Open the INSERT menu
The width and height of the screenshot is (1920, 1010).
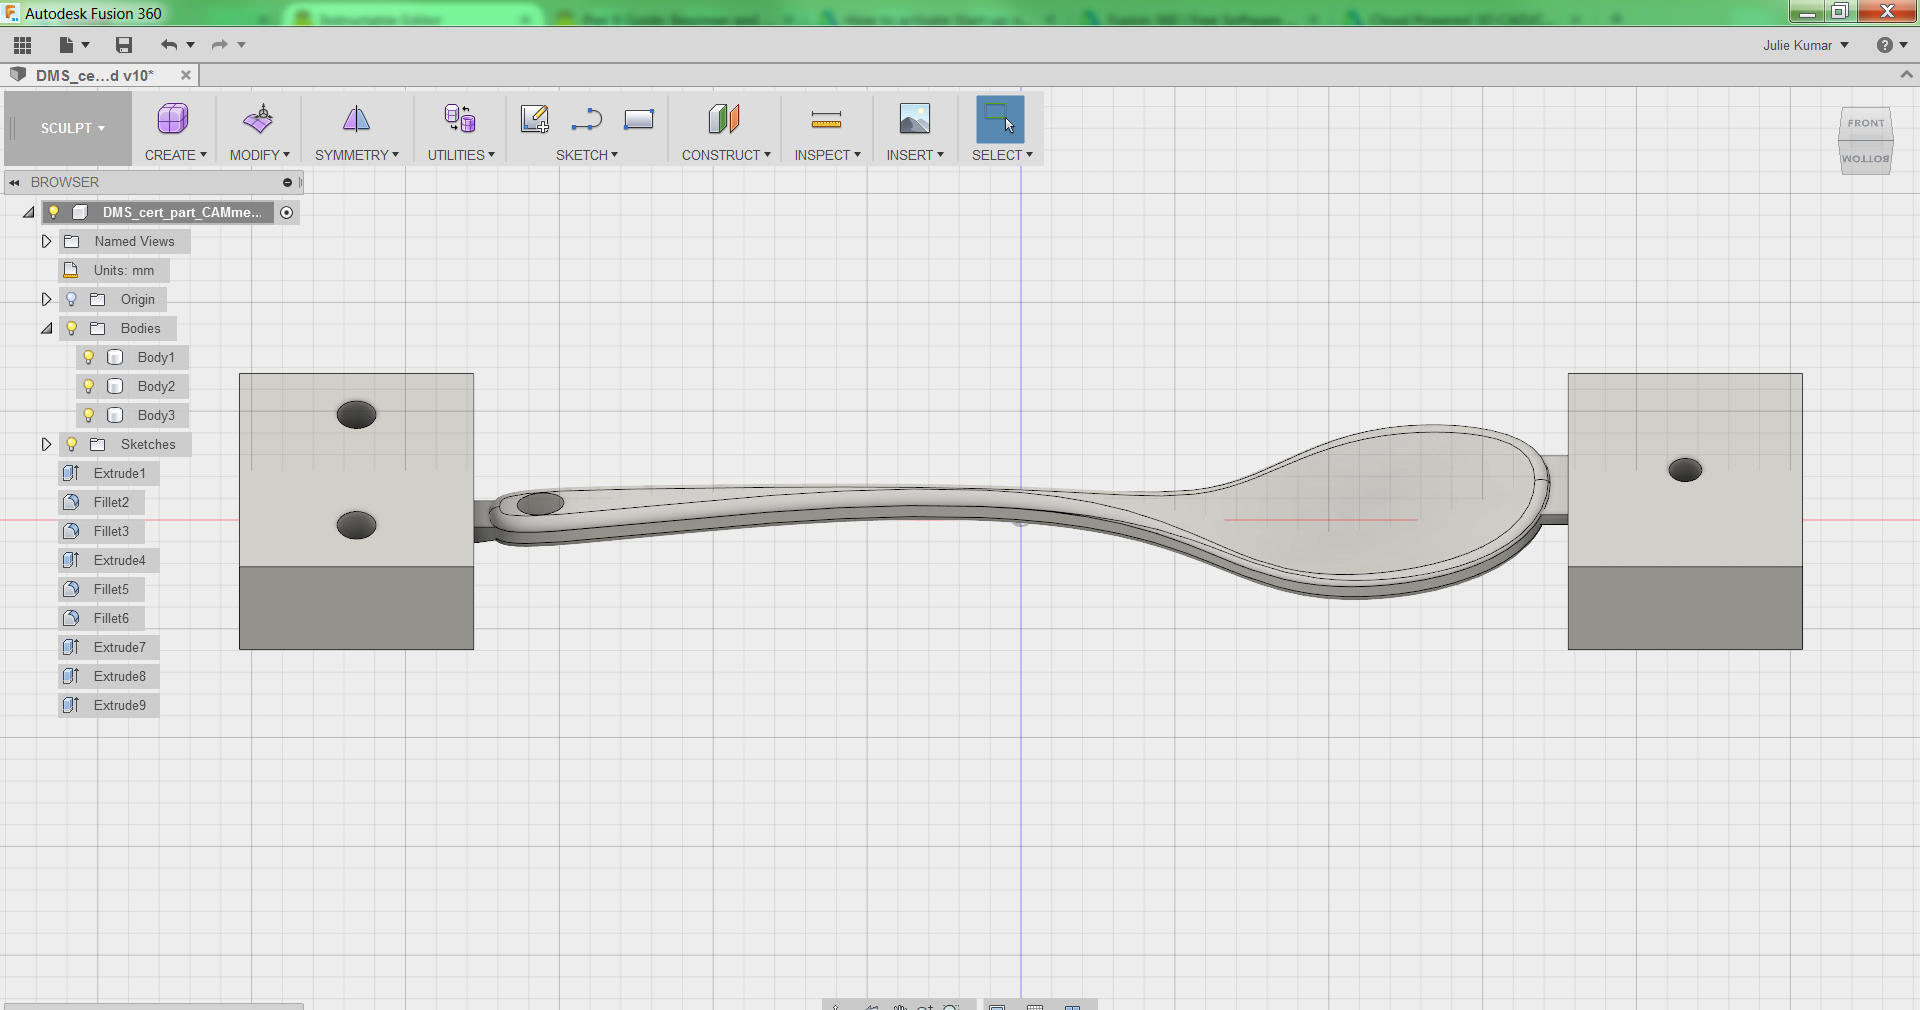coord(915,155)
